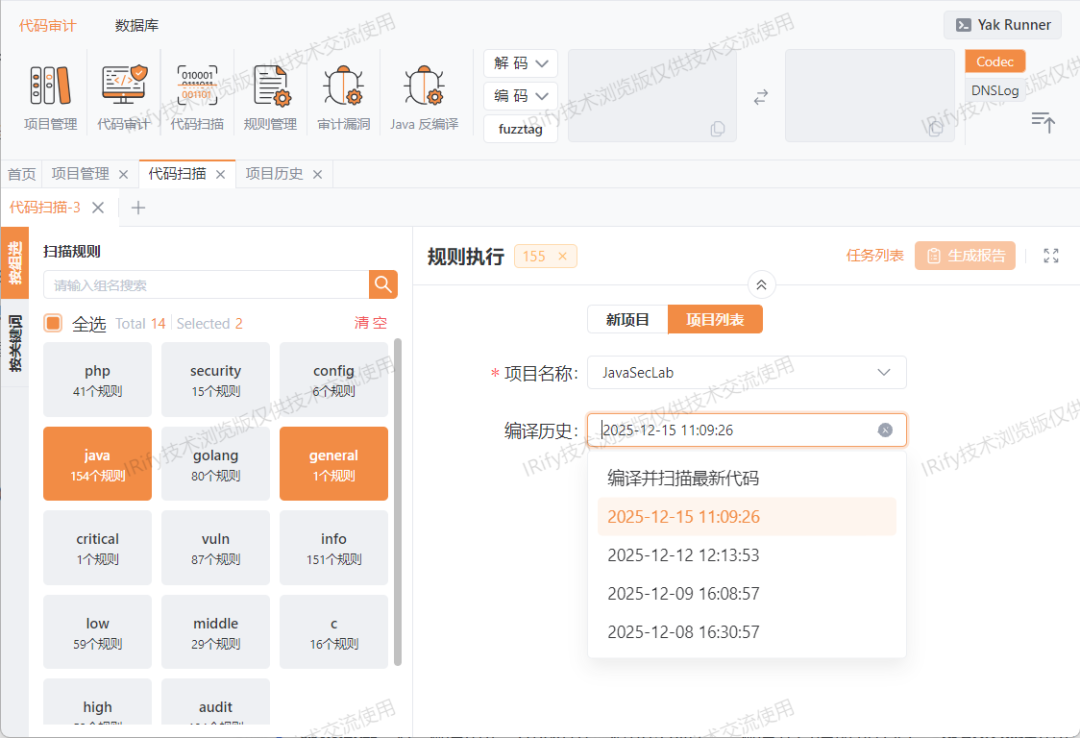The width and height of the screenshot is (1080, 738).
Task: Click the swap arrows between codec boxes
Action: pos(760,97)
